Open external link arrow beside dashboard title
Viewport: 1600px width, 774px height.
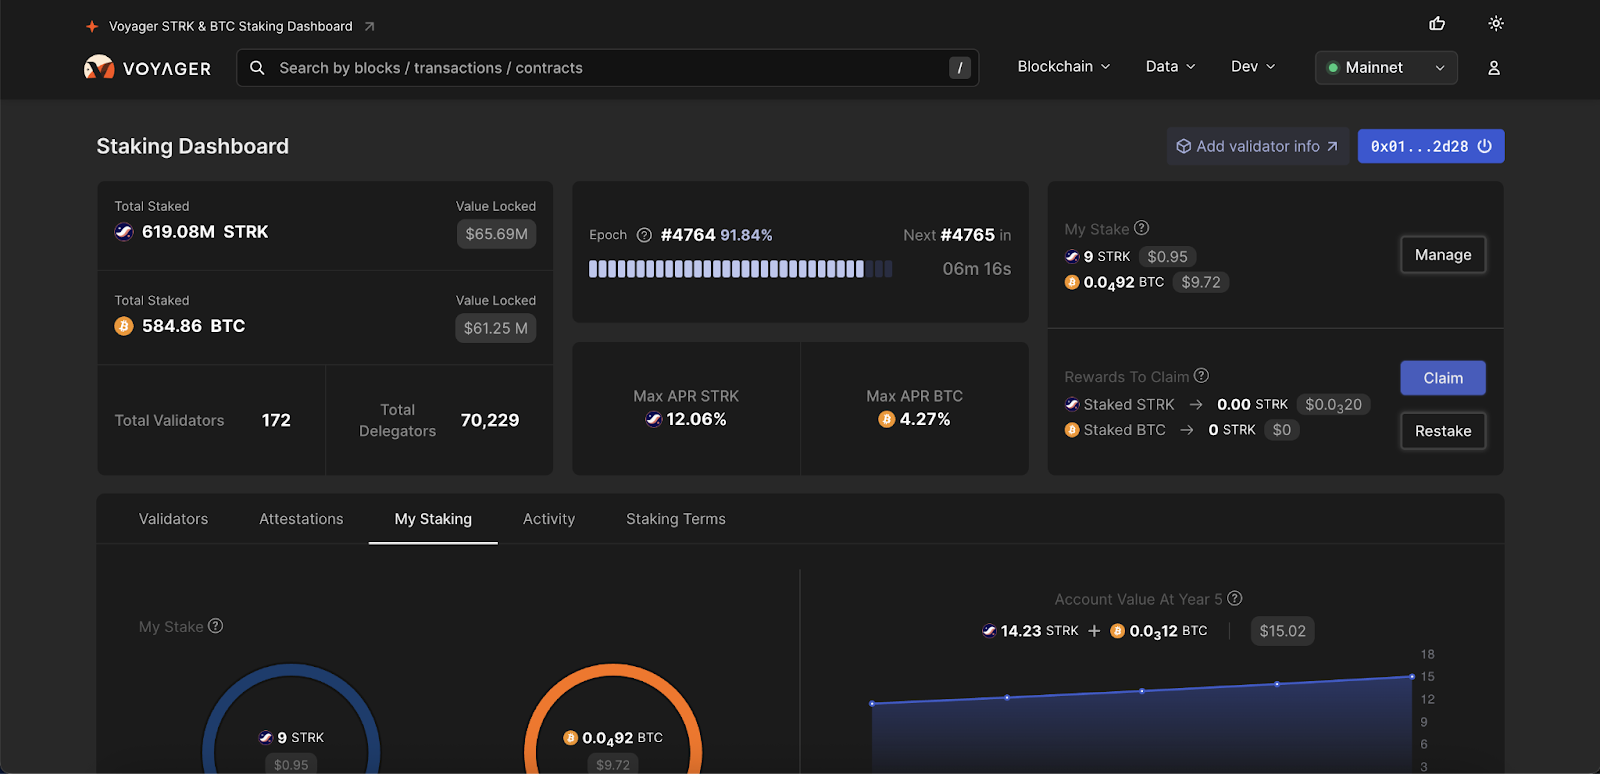coord(369,27)
